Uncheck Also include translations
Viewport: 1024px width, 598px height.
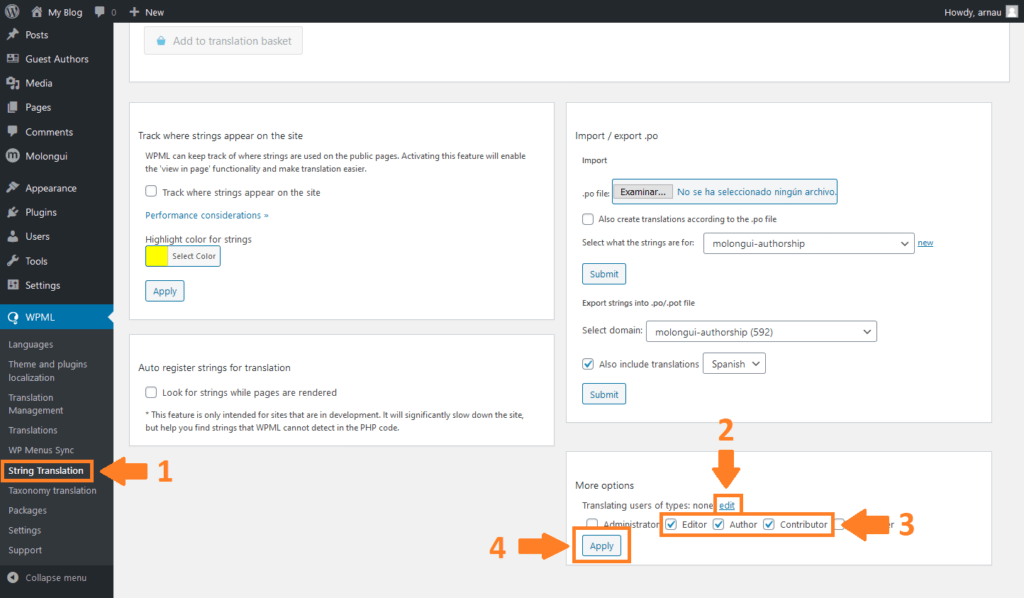point(588,364)
